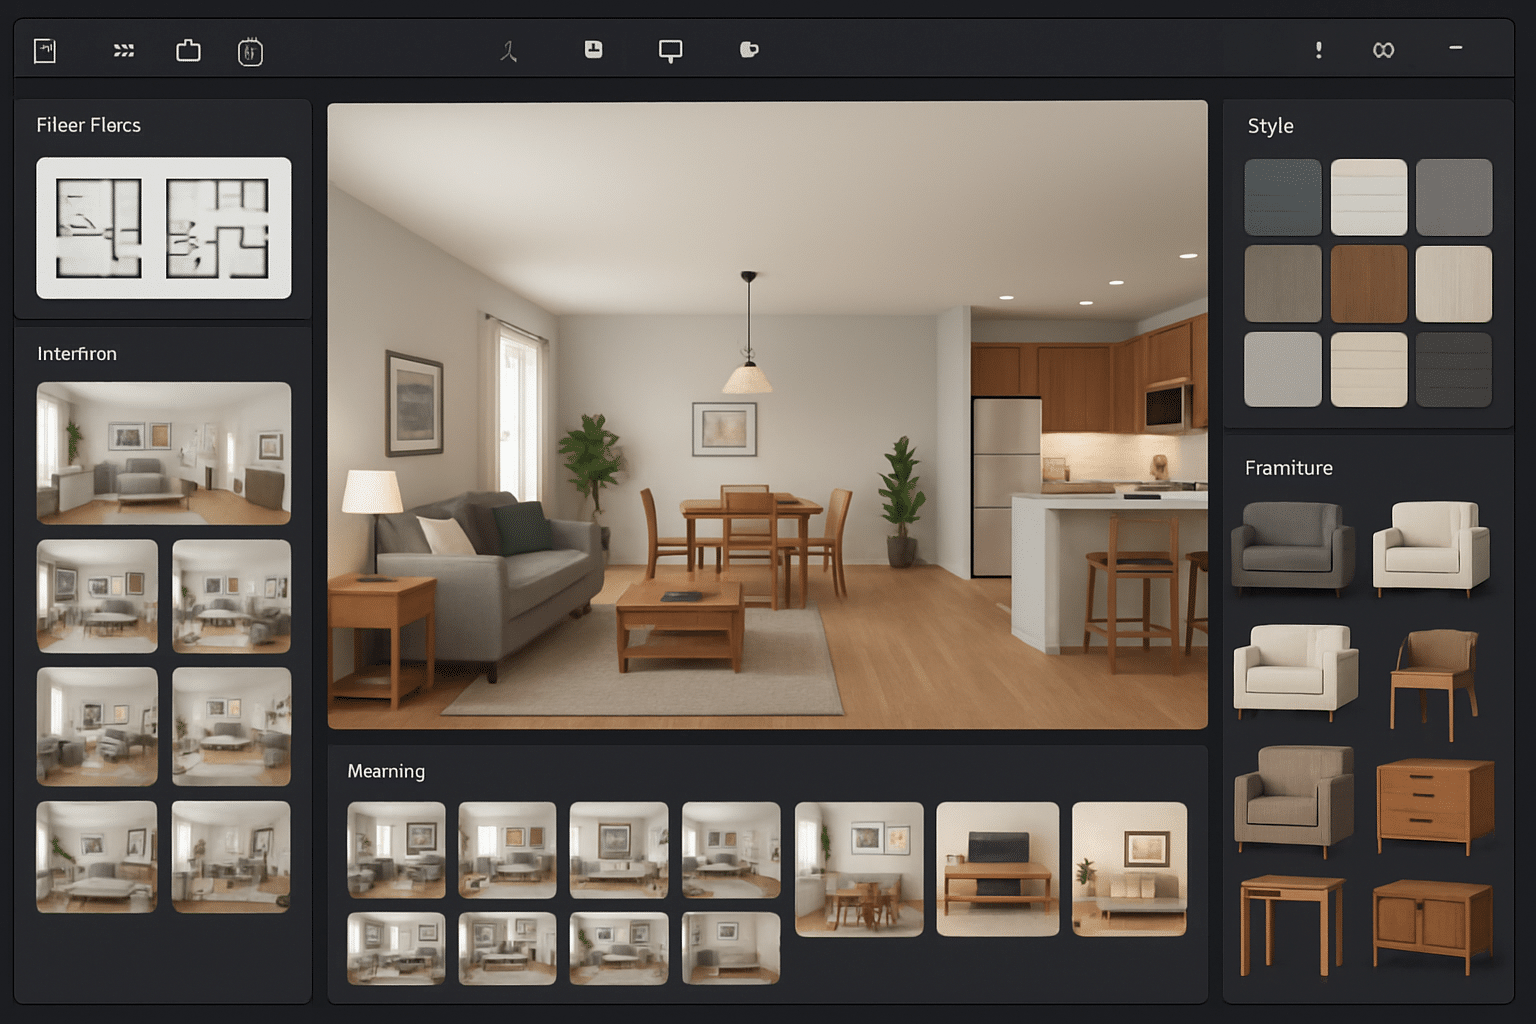Select the light gray swatch in the bottom Style row
Image resolution: width=1536 pixels, height=1024 pixels.
[x=1283, y=369]
